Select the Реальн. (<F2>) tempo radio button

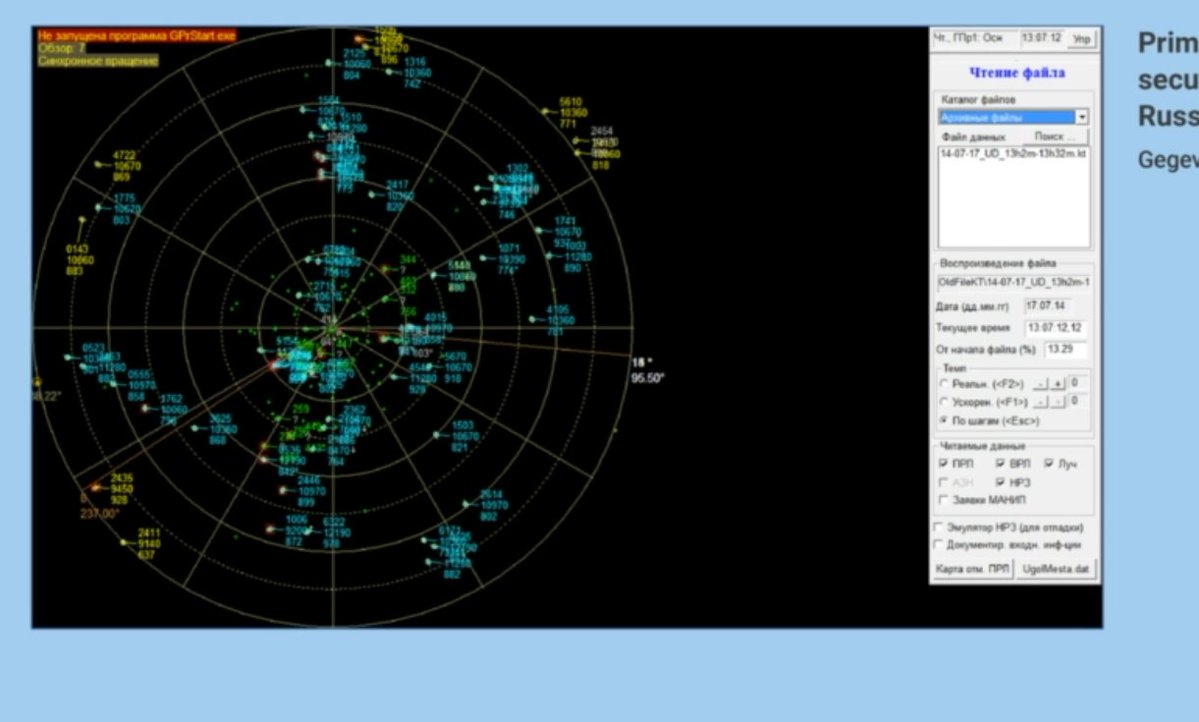[944, 383]
